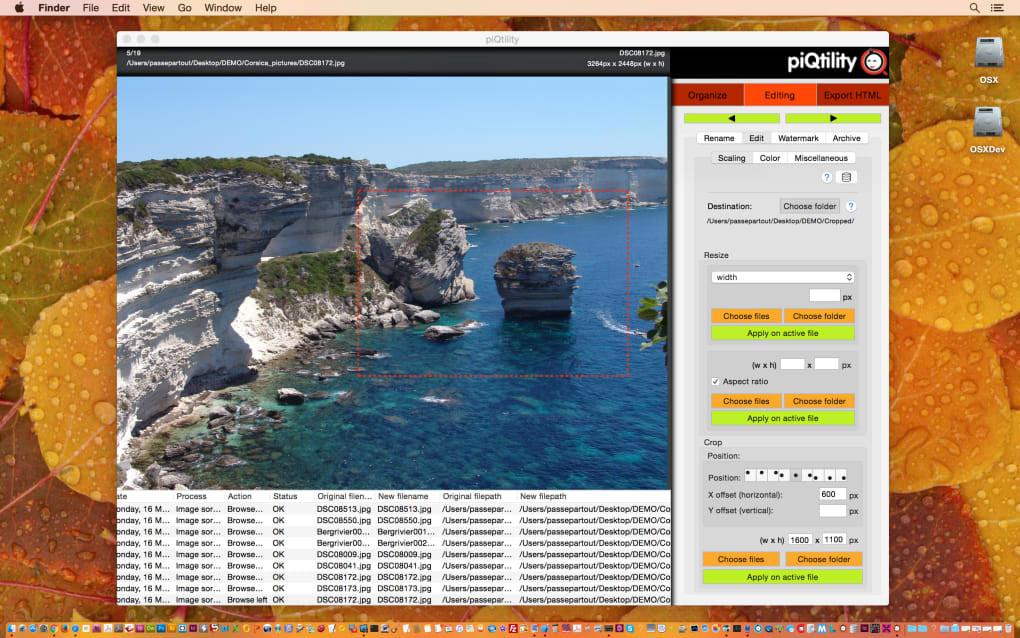Click Choose folder below Aspect ratio
1020x638 pixels.
click(819, 401)
